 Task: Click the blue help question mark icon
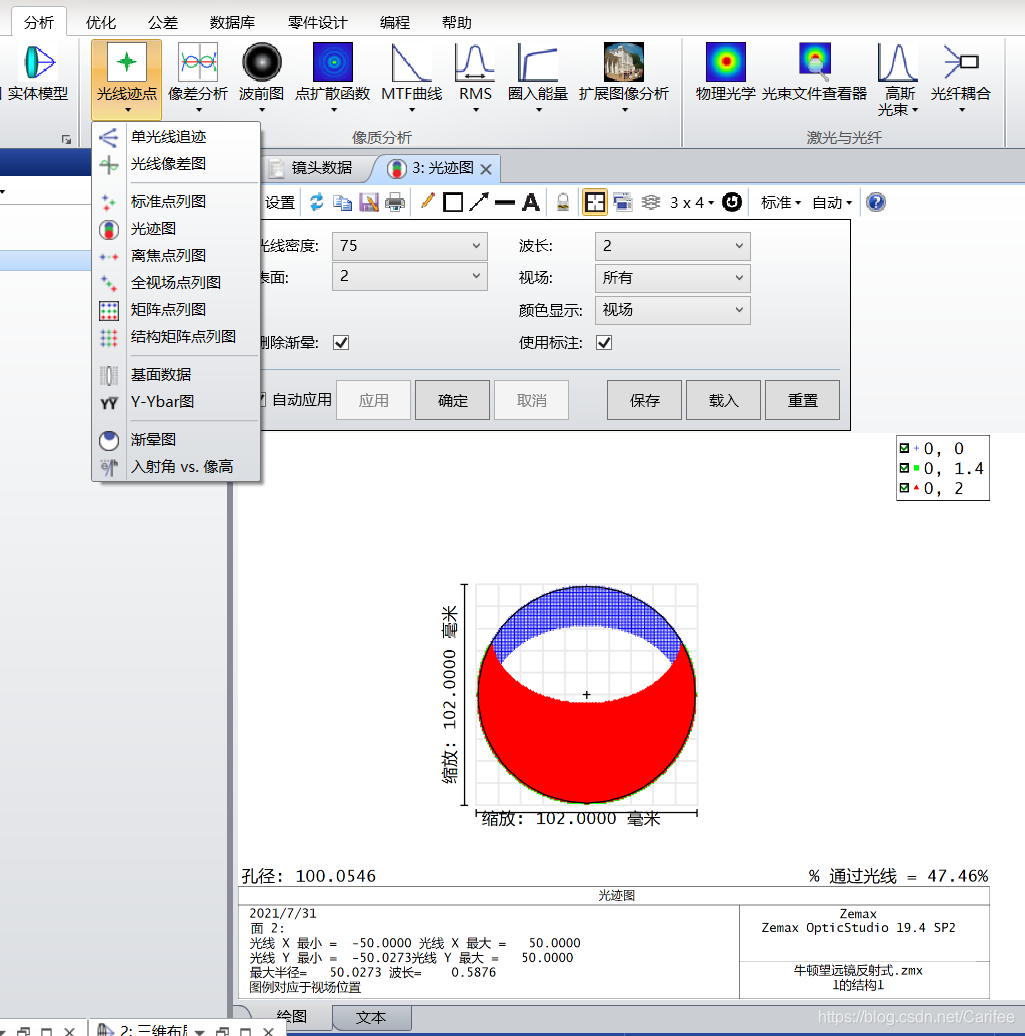pyautogui.click(x=876, y=202)
